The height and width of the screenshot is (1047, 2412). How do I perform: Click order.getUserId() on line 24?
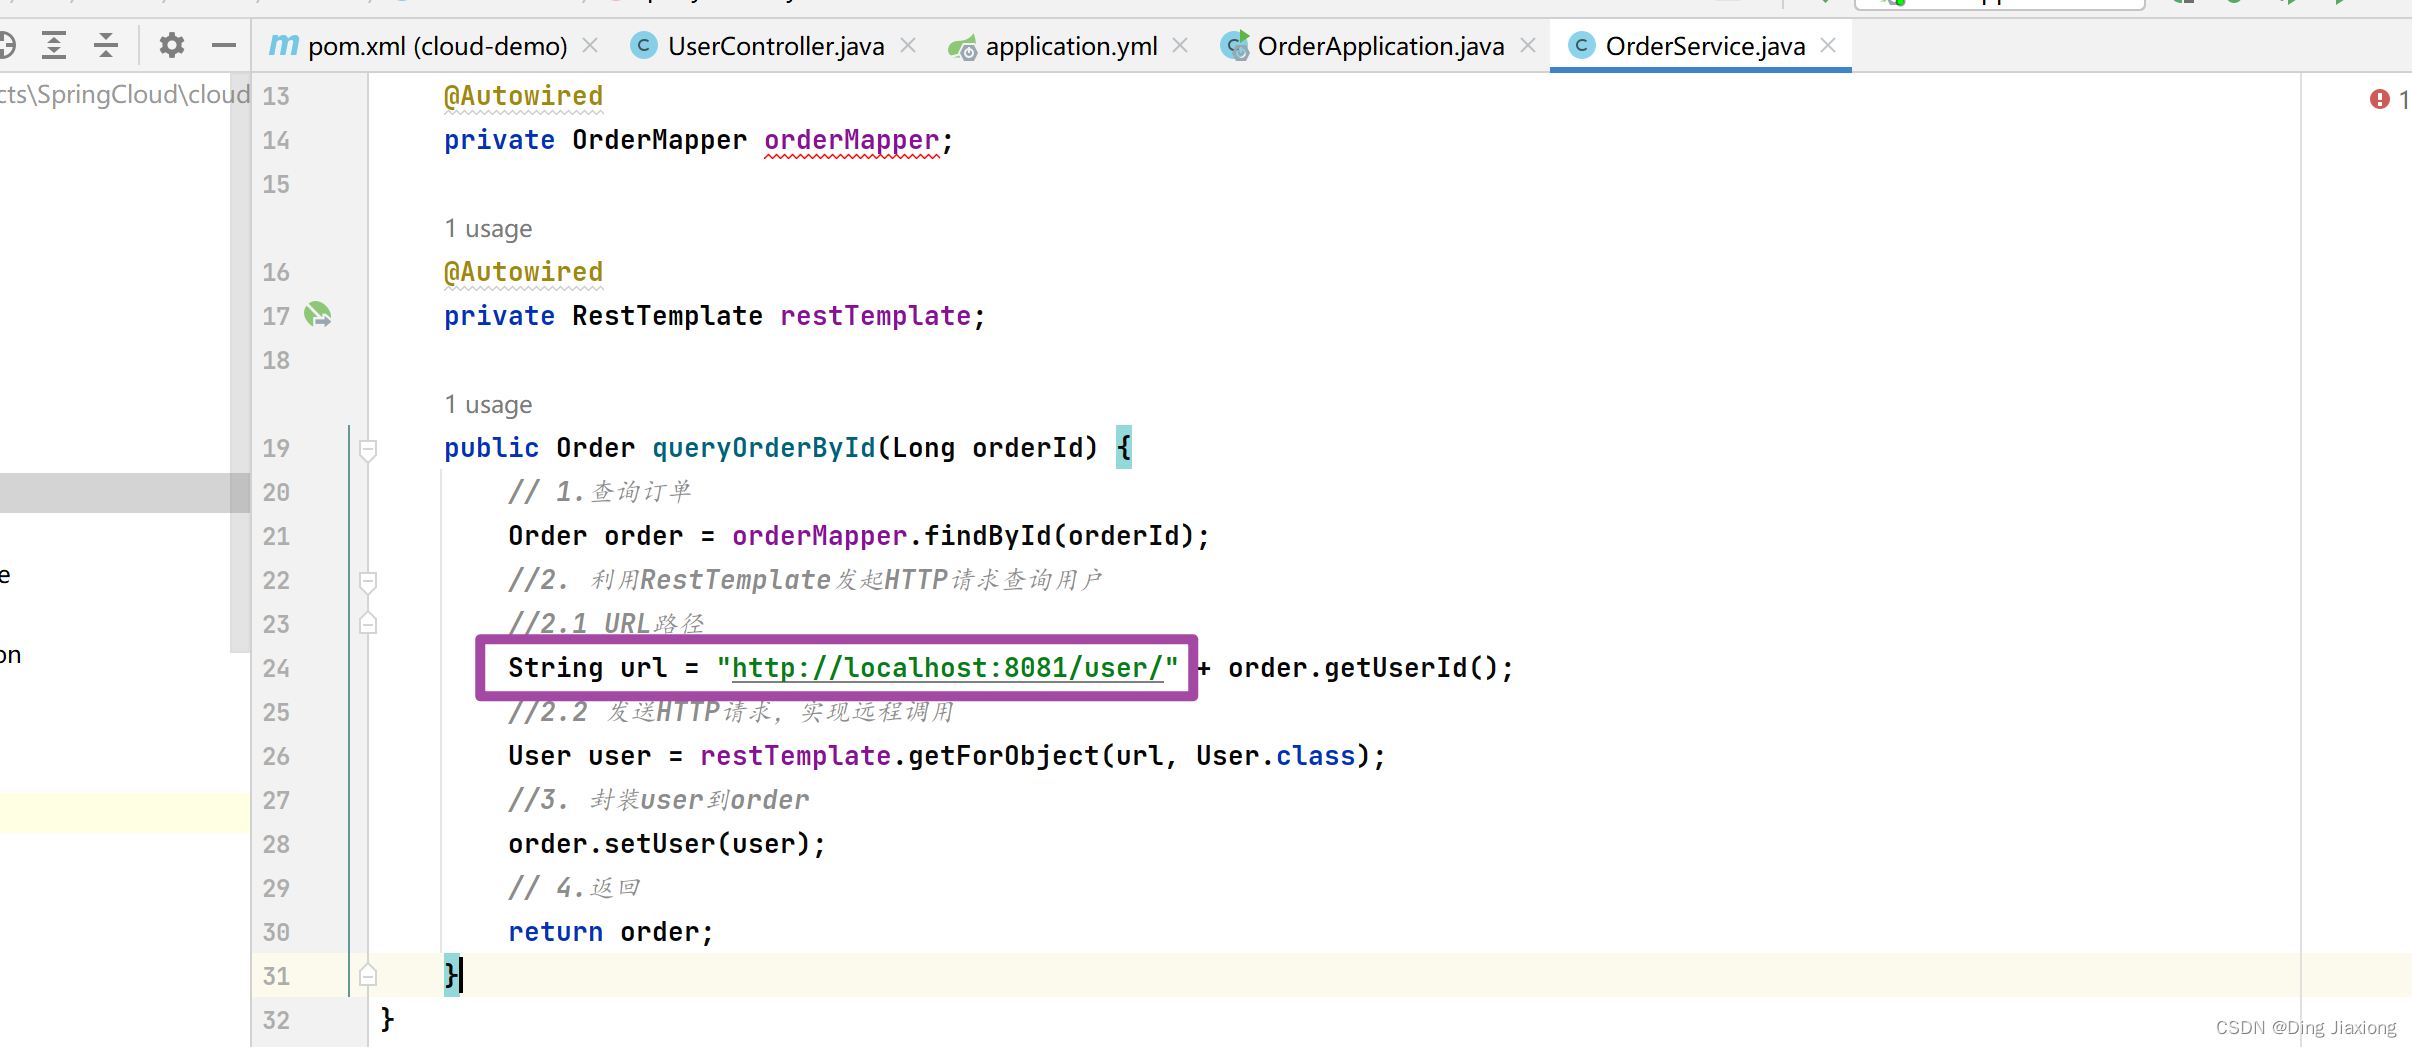pyautogui.click(x=1371, y=668)
